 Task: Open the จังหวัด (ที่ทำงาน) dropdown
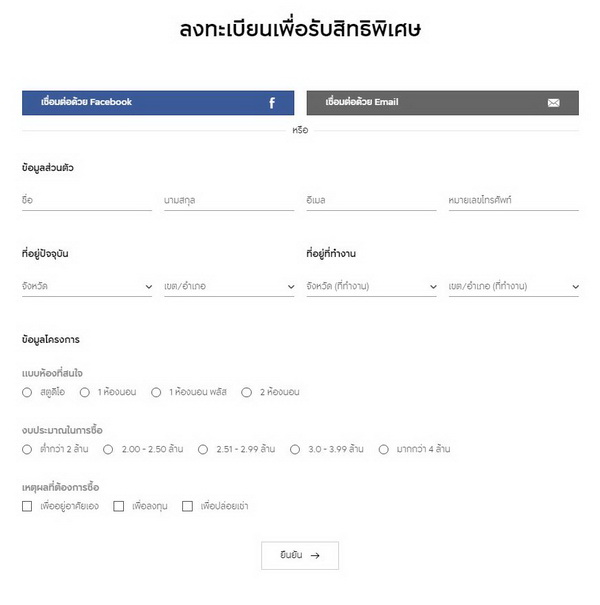tap(371, 287)
